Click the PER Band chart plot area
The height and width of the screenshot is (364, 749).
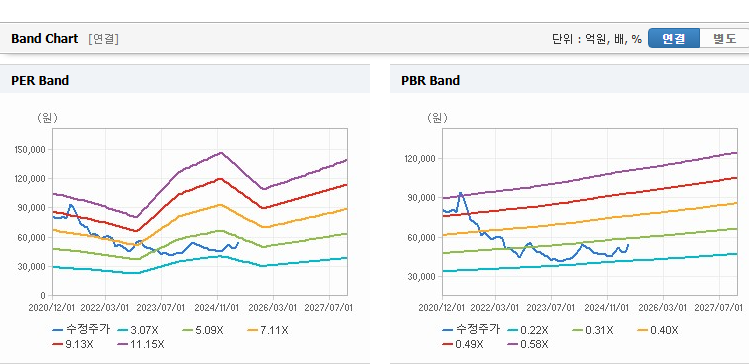200,212
